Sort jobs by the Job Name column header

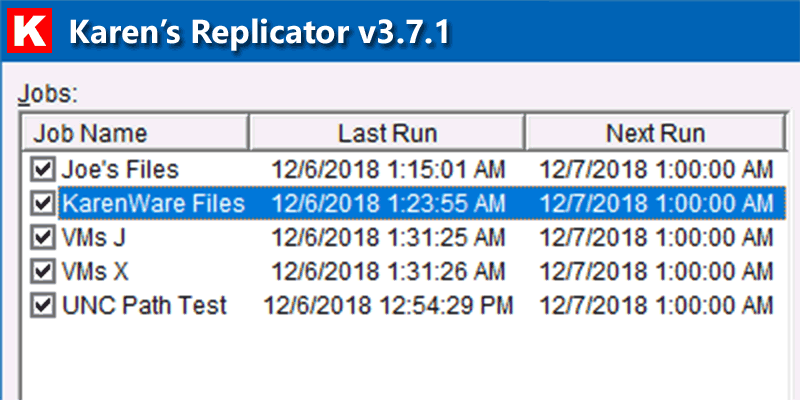pyautogui.click(x=136, y=134)
